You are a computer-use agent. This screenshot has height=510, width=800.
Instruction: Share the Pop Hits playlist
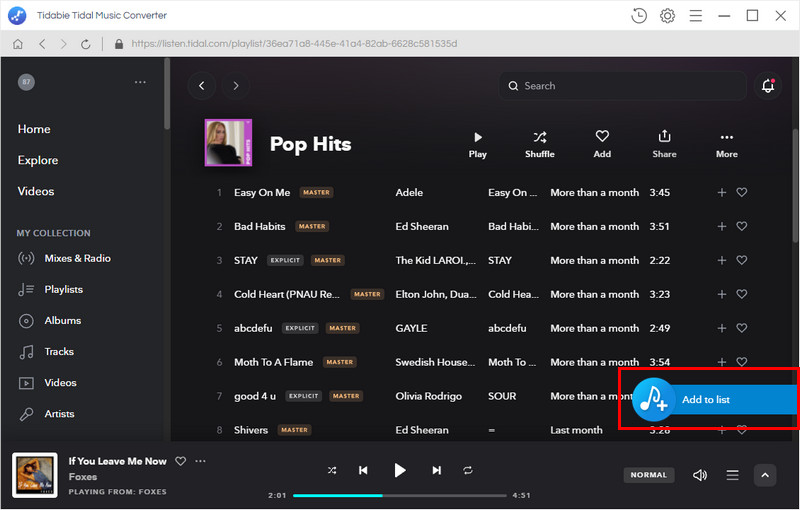(664, 145)
